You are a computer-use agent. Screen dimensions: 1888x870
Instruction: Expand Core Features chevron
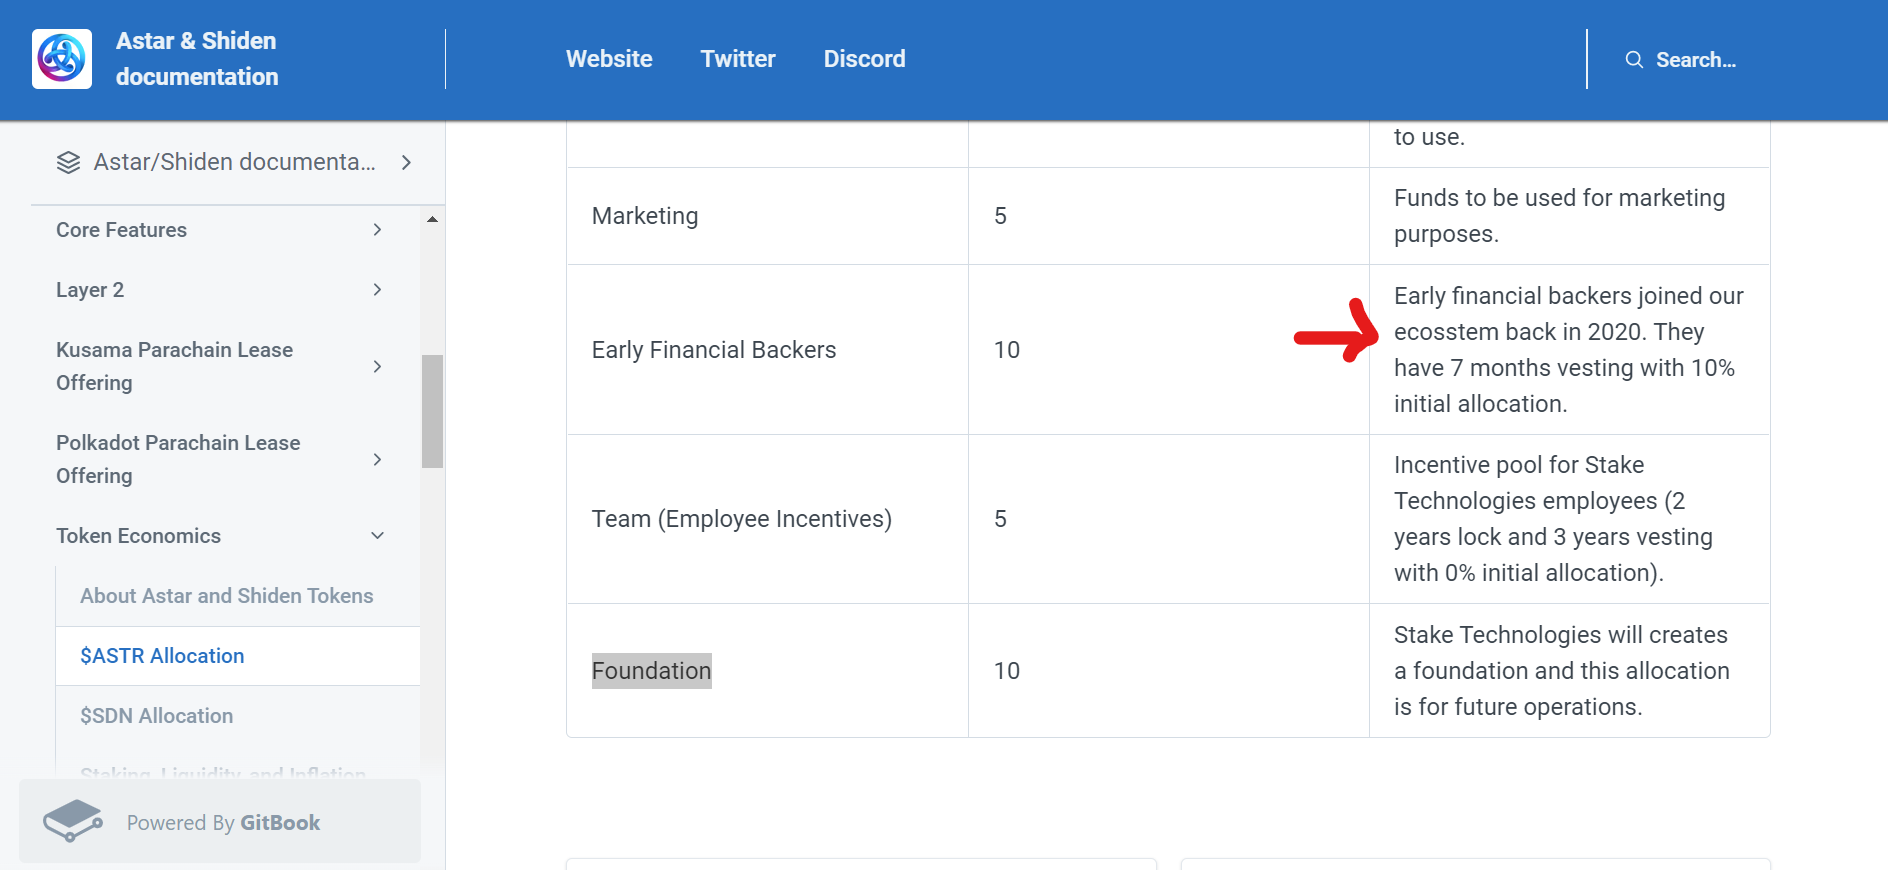tap(377, 230)
